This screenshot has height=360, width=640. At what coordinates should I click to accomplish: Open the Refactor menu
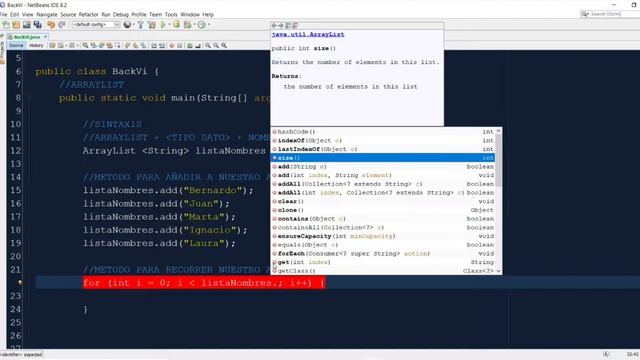click(89, 14)
